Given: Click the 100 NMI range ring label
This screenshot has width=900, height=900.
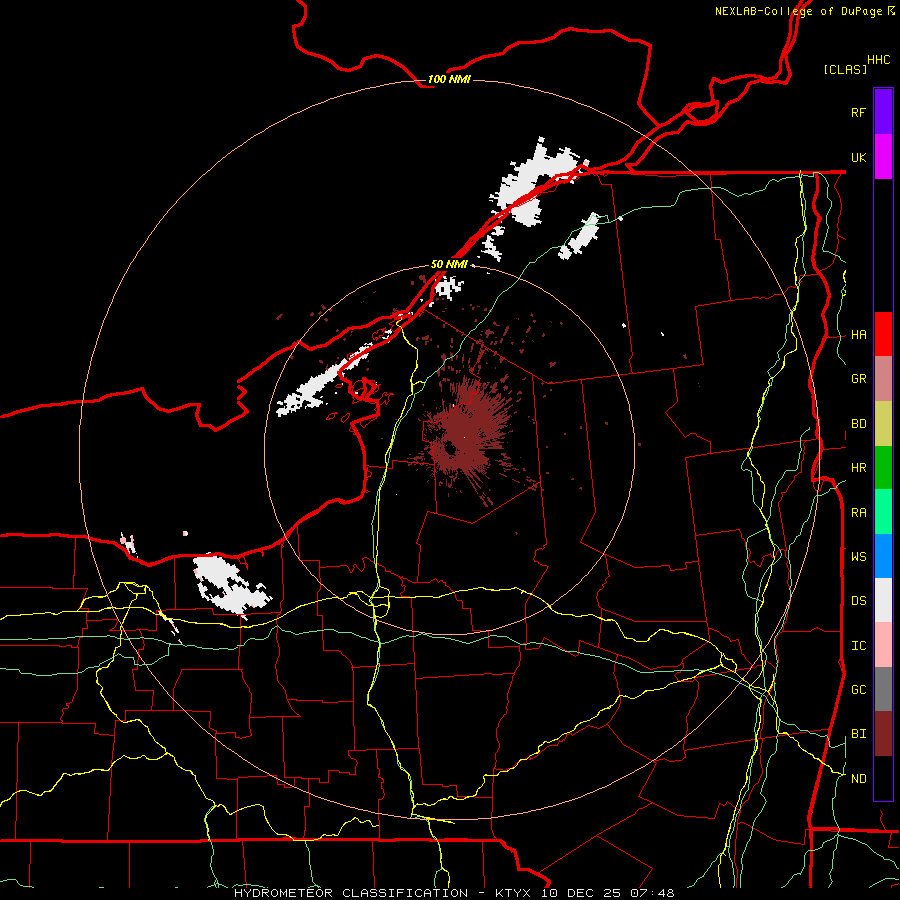Looking at the screenshot, I should pyautogui.click(x=449, y=79).
